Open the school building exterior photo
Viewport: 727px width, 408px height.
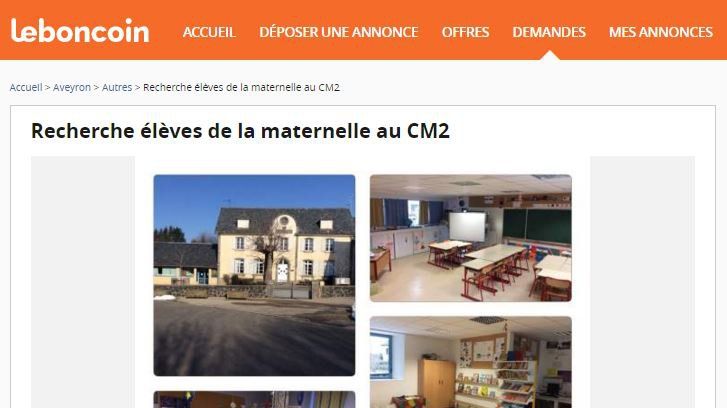[254, 275]
